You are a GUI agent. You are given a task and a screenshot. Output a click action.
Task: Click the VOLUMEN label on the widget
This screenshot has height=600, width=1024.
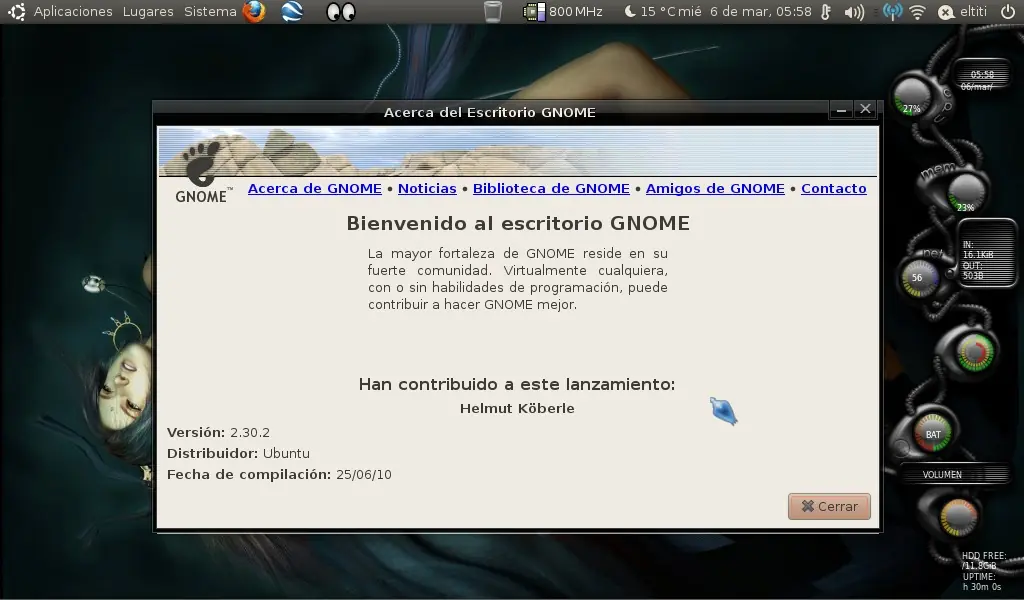click(x=942, y=475)
